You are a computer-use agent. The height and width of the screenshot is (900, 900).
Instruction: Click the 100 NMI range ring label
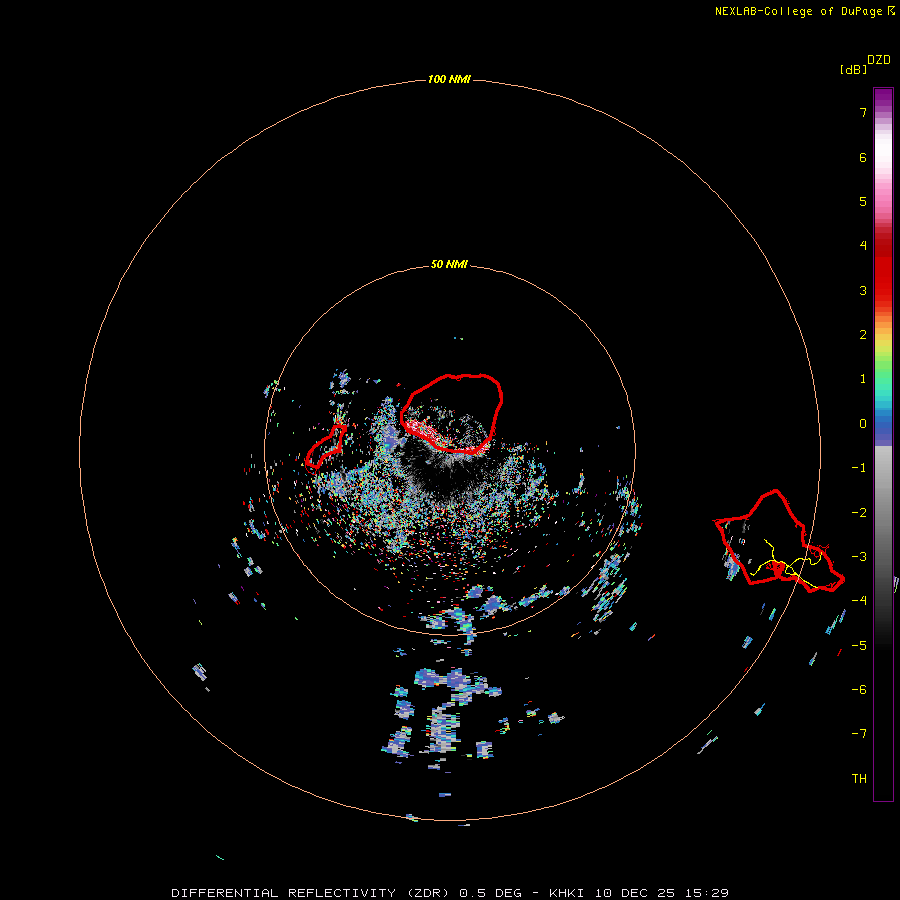pyautogui.click(x=449, y=79)
